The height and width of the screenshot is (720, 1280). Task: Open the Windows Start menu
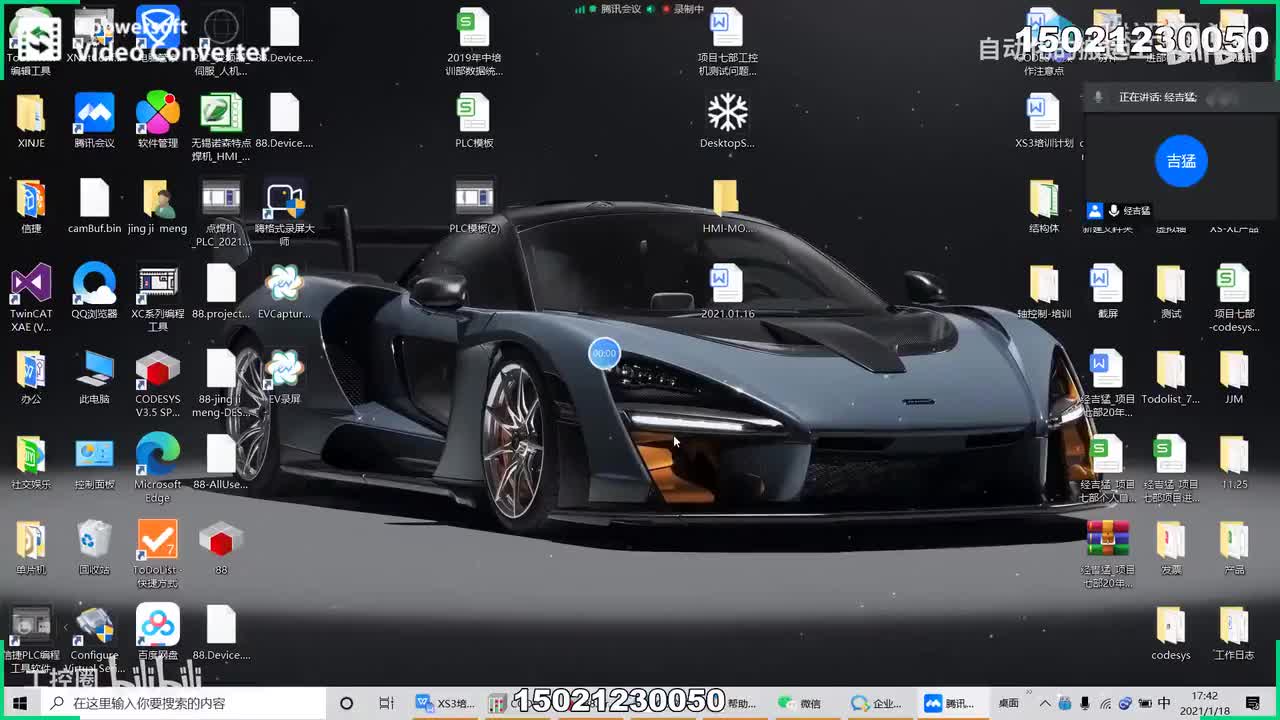(x=19, y=703)
